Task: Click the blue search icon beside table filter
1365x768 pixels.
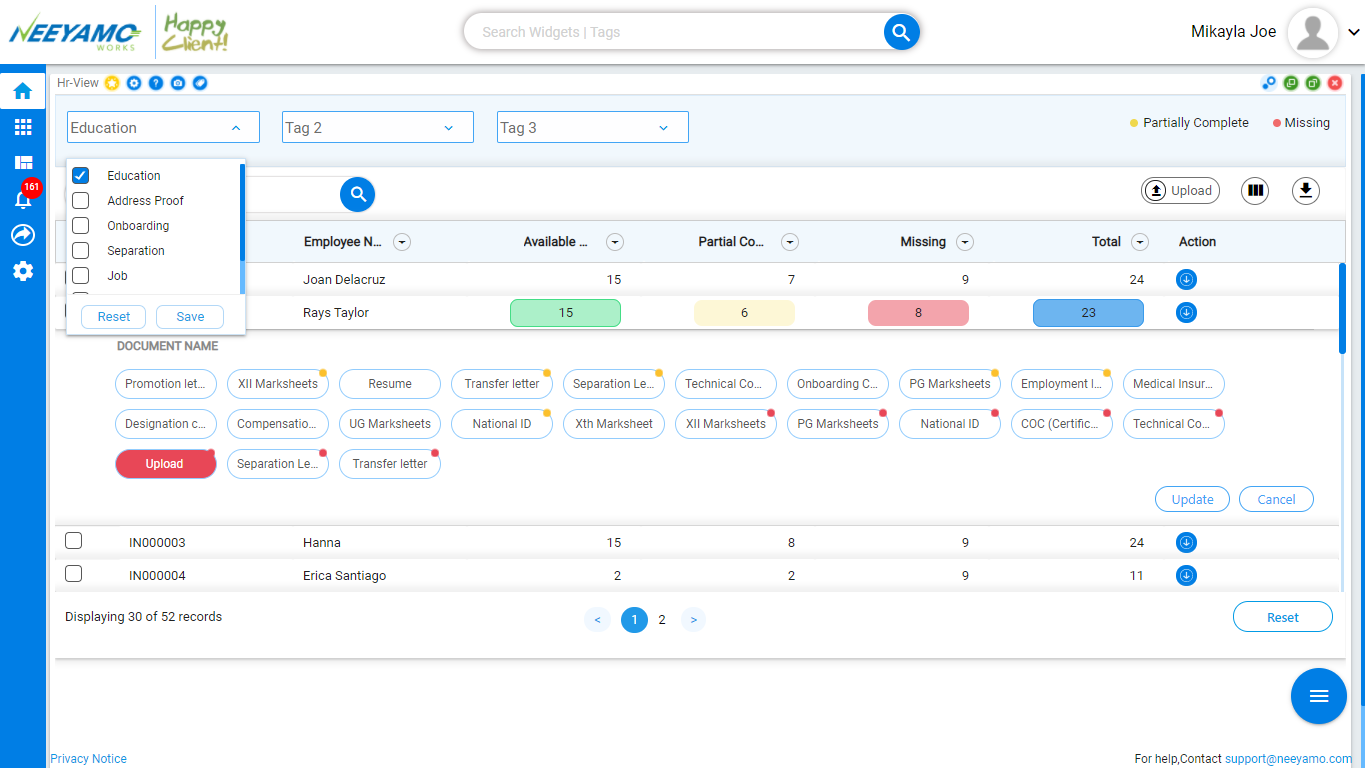Action: point(358,195)
